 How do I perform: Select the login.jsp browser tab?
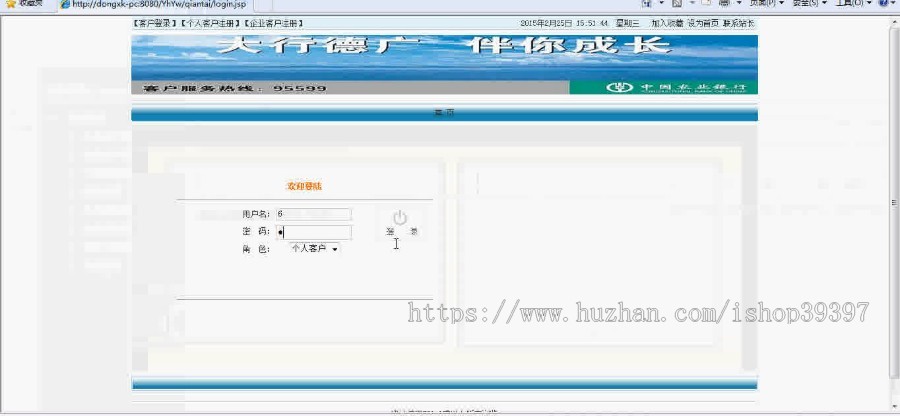point(154,5)
